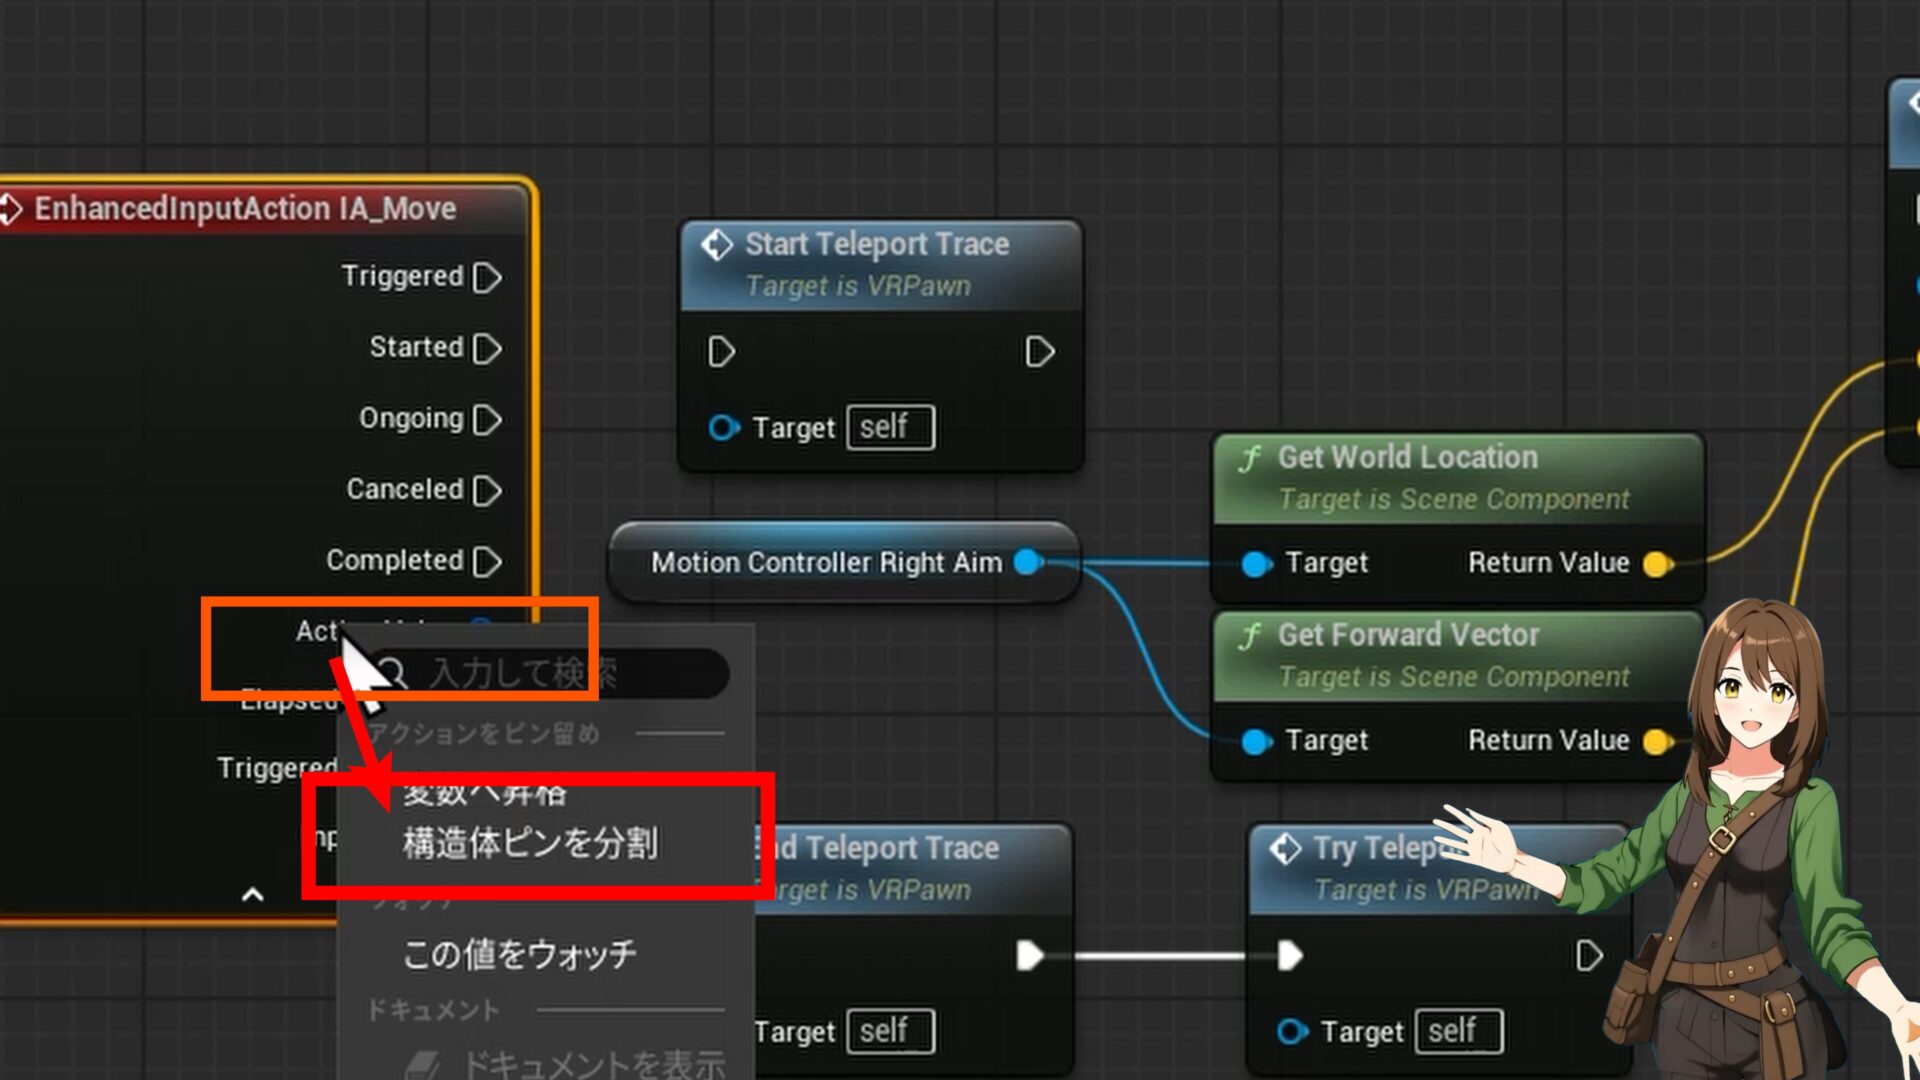Screen dimensions: 1920x1080
Task: Select 構造体ピンを分割 in context menu
Action: click(x=530, y=844)
